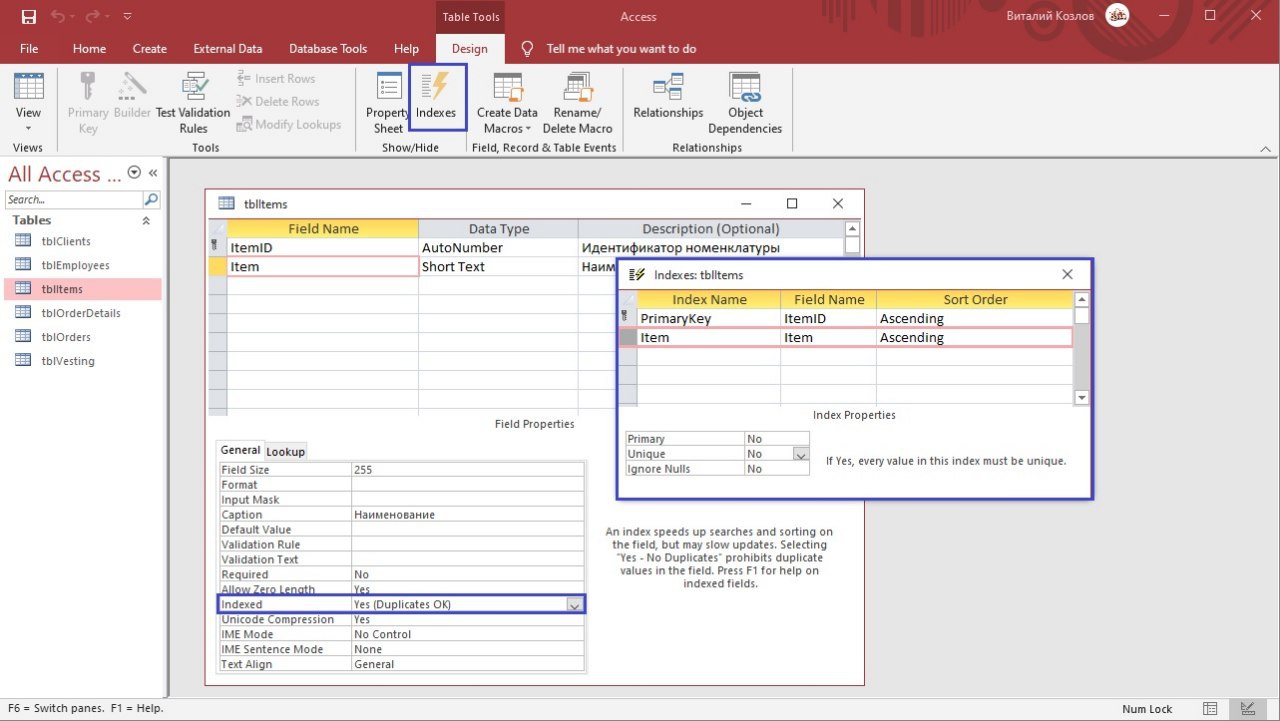Open the Unique property dropdown

point(800,454)
